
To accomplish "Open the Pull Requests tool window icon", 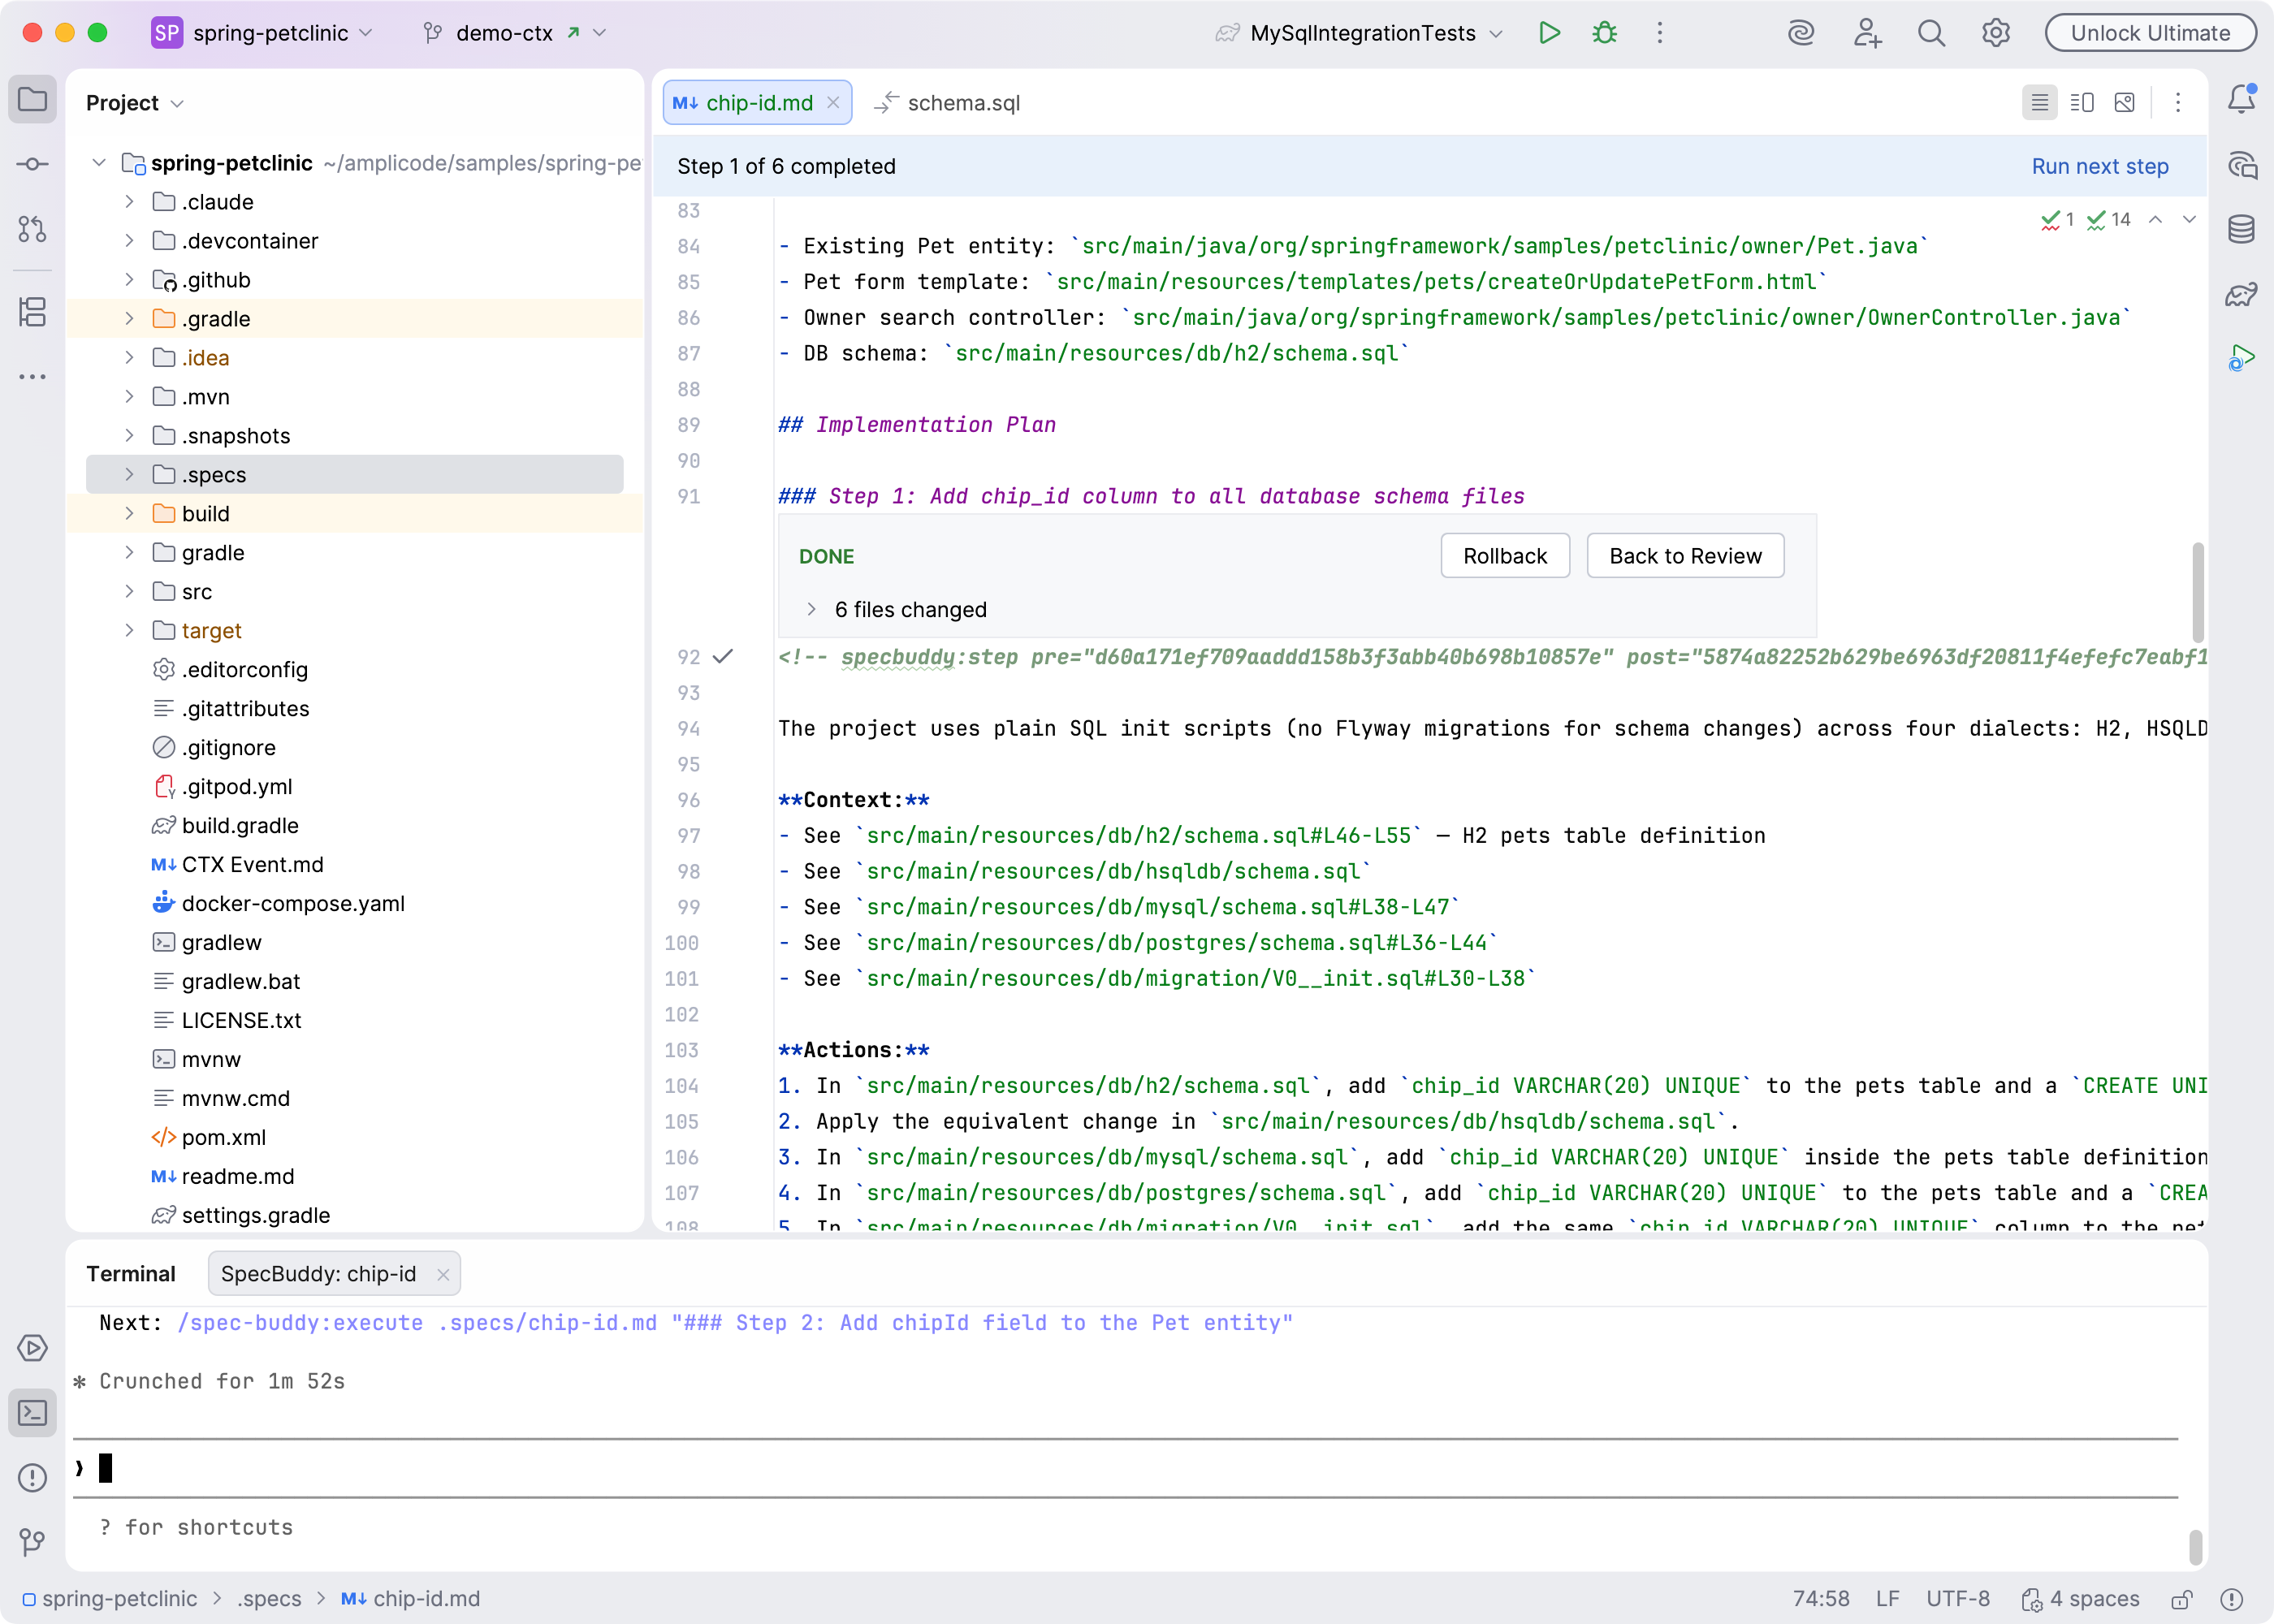I will coord(32,229).
